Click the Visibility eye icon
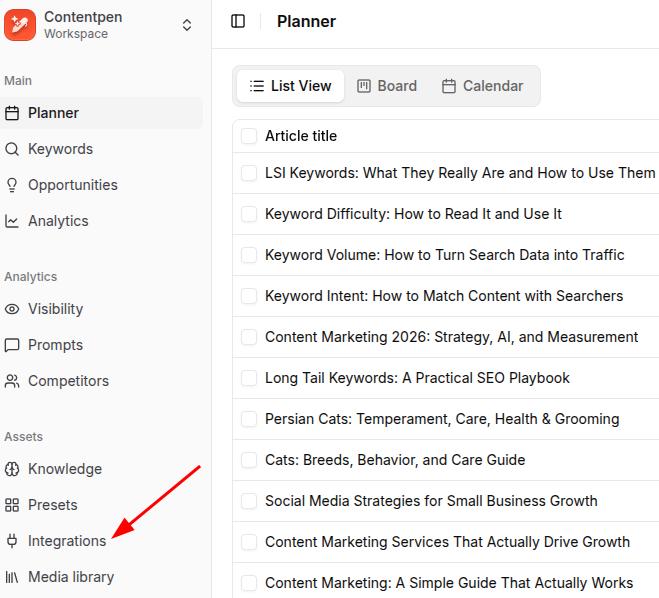The height and width of the screenshot is (598, 659). (x=12, y=309)
